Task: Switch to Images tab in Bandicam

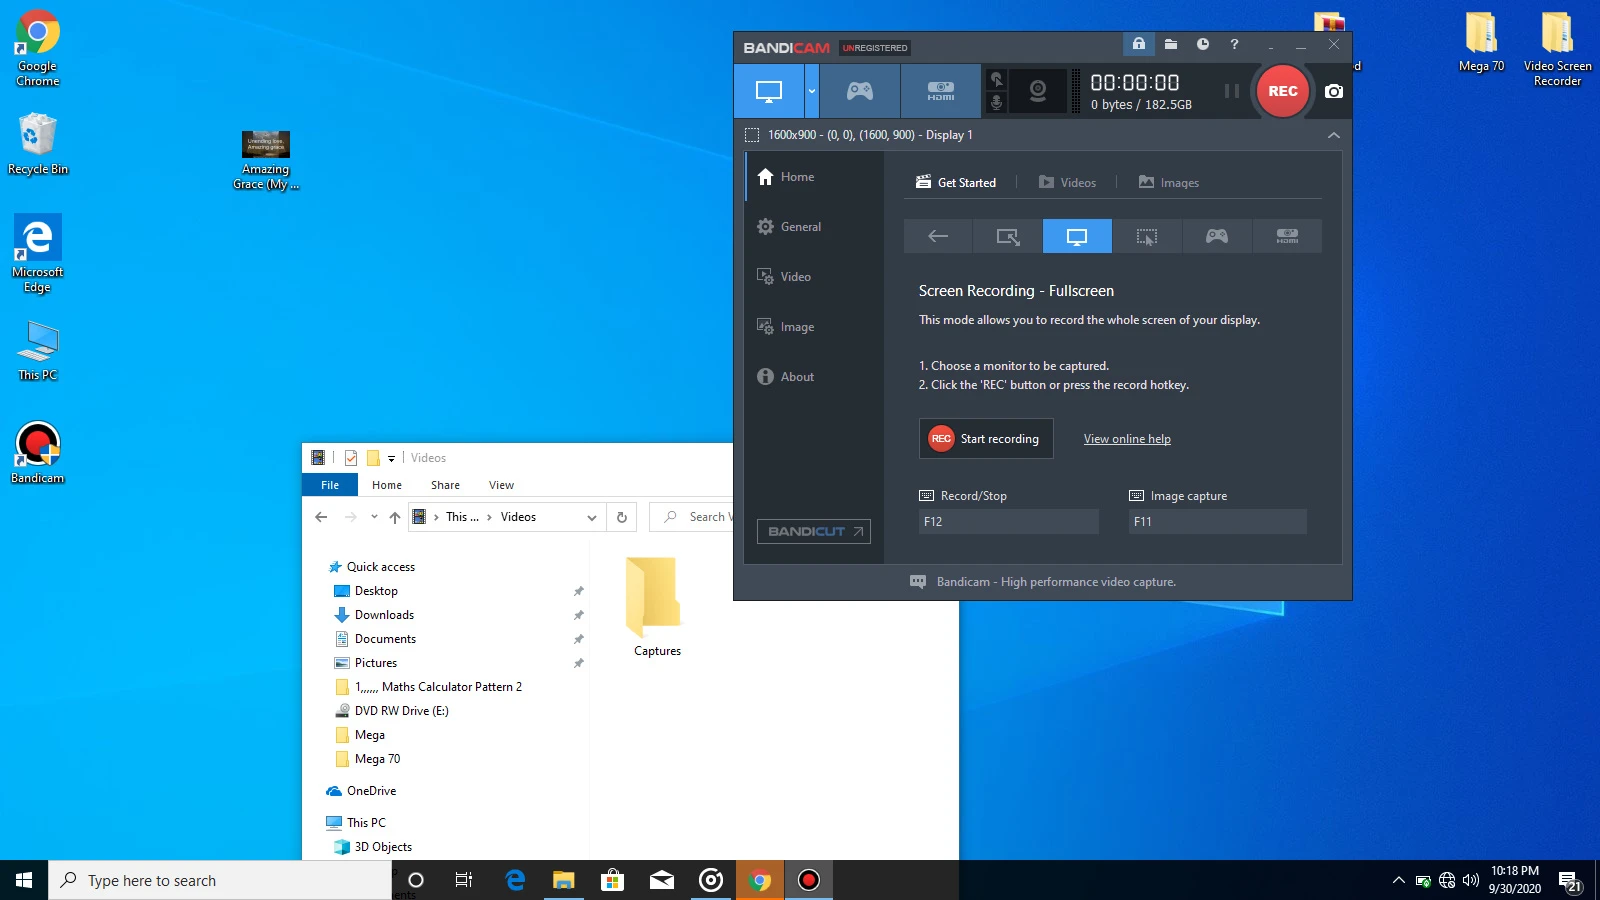Action: tap(1169, 183)
